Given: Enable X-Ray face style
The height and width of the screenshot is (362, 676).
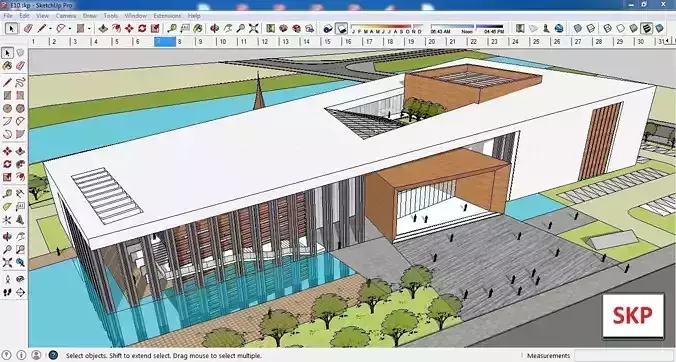Looking at the screenshot, I should 578,28.
